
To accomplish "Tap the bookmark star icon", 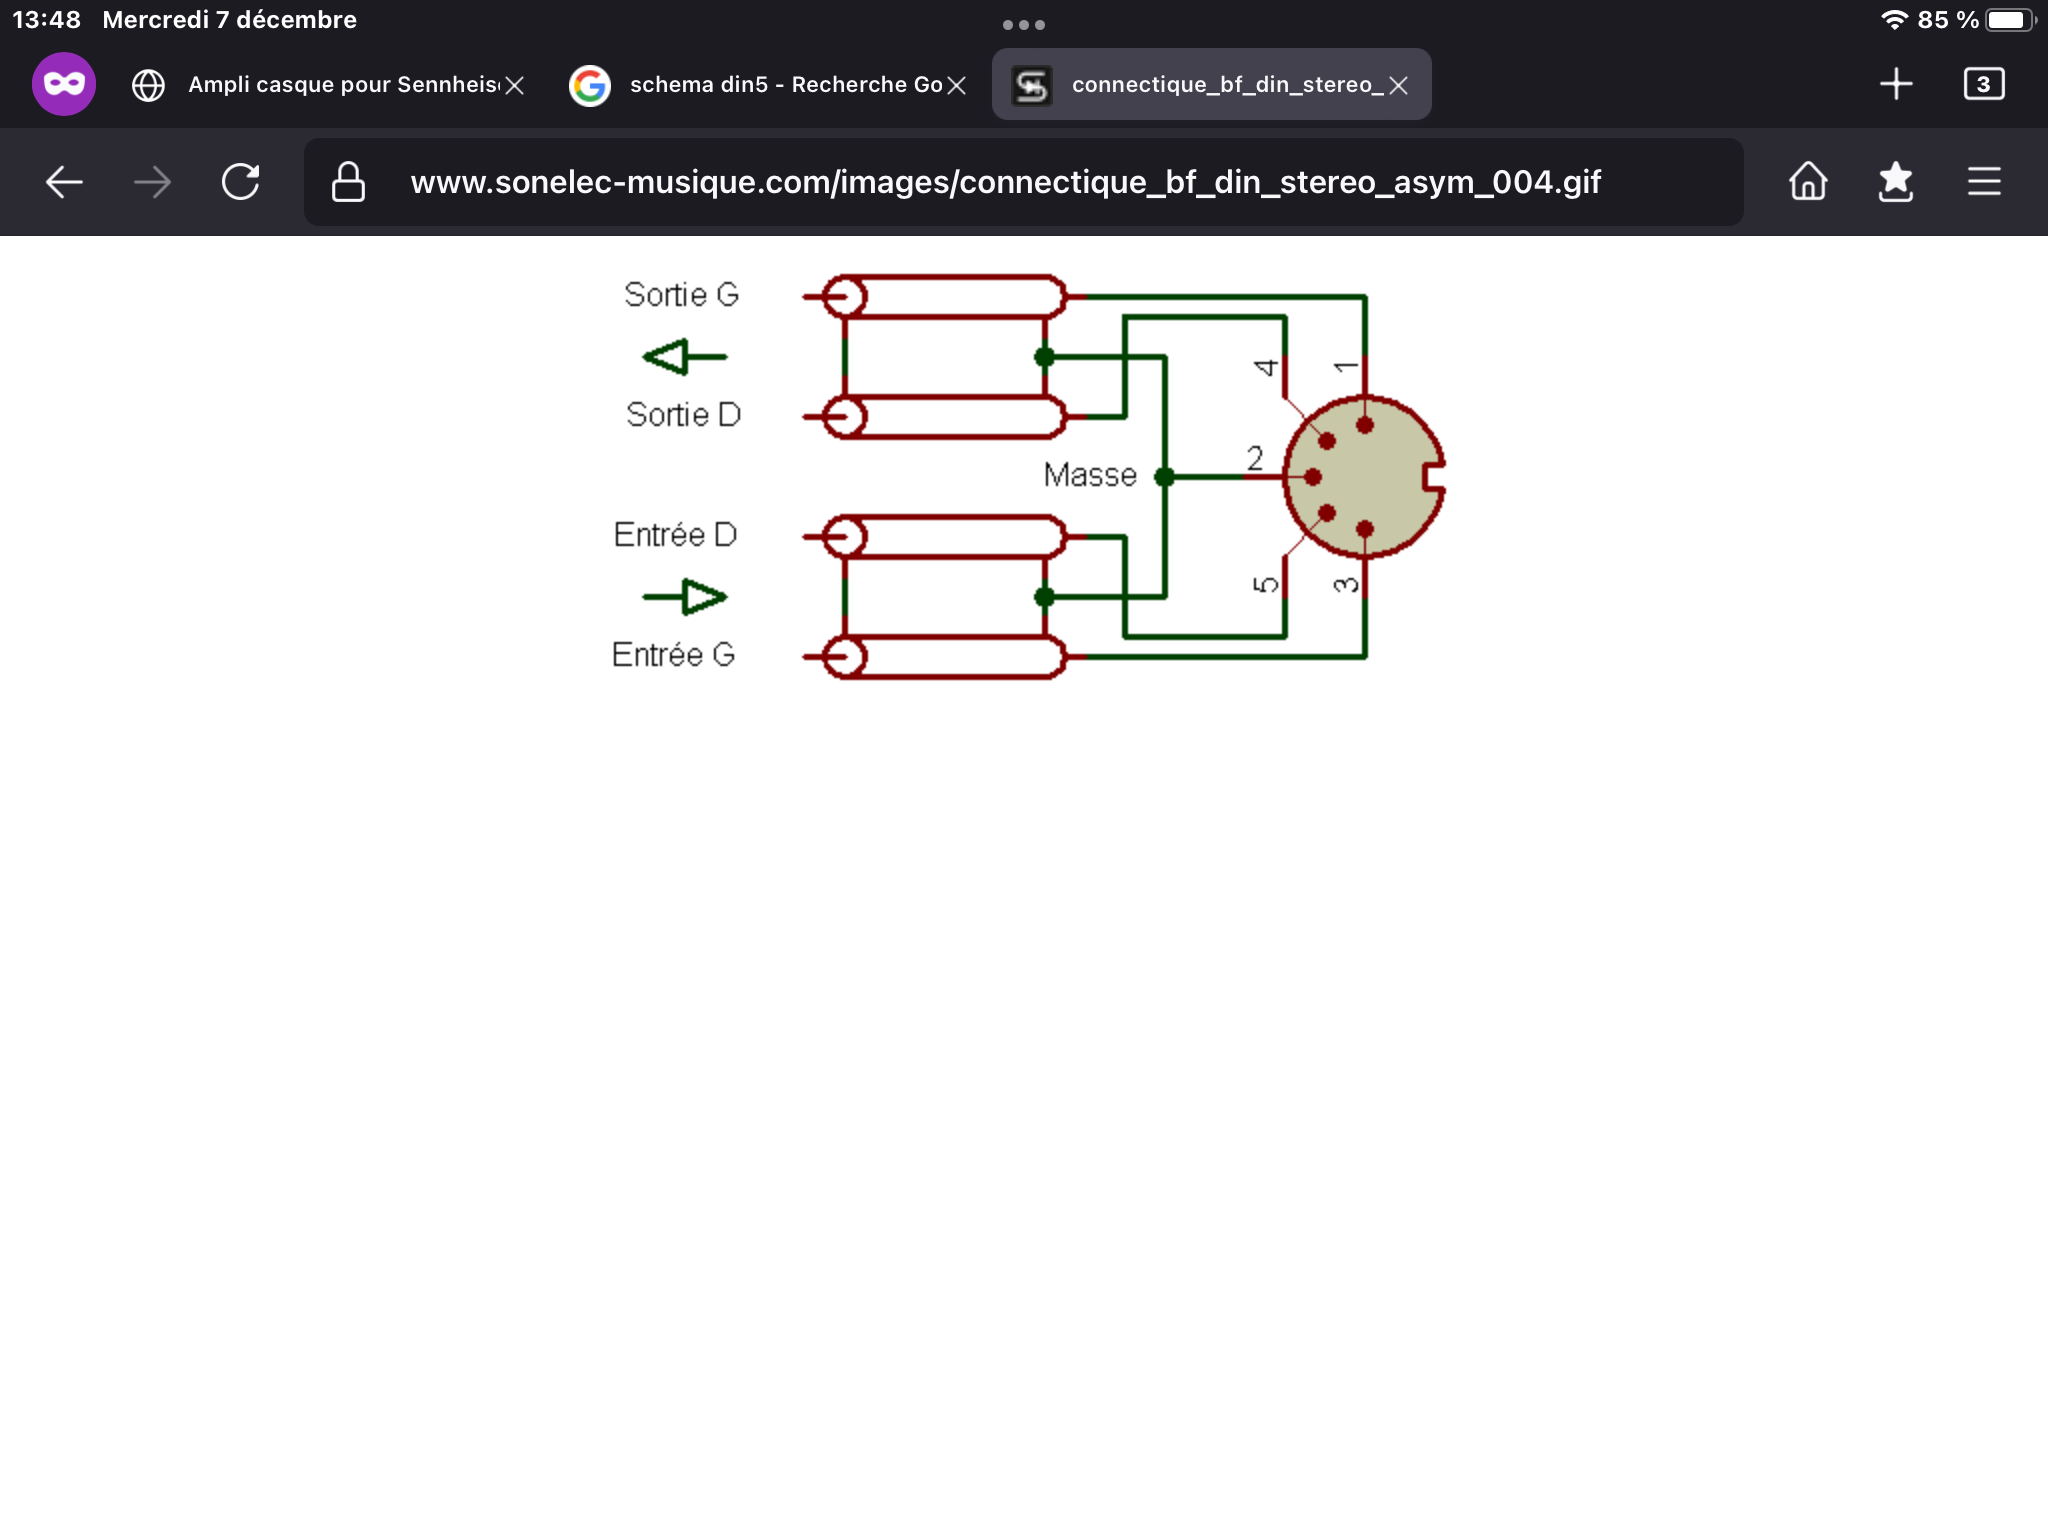I will (1896, 182).
